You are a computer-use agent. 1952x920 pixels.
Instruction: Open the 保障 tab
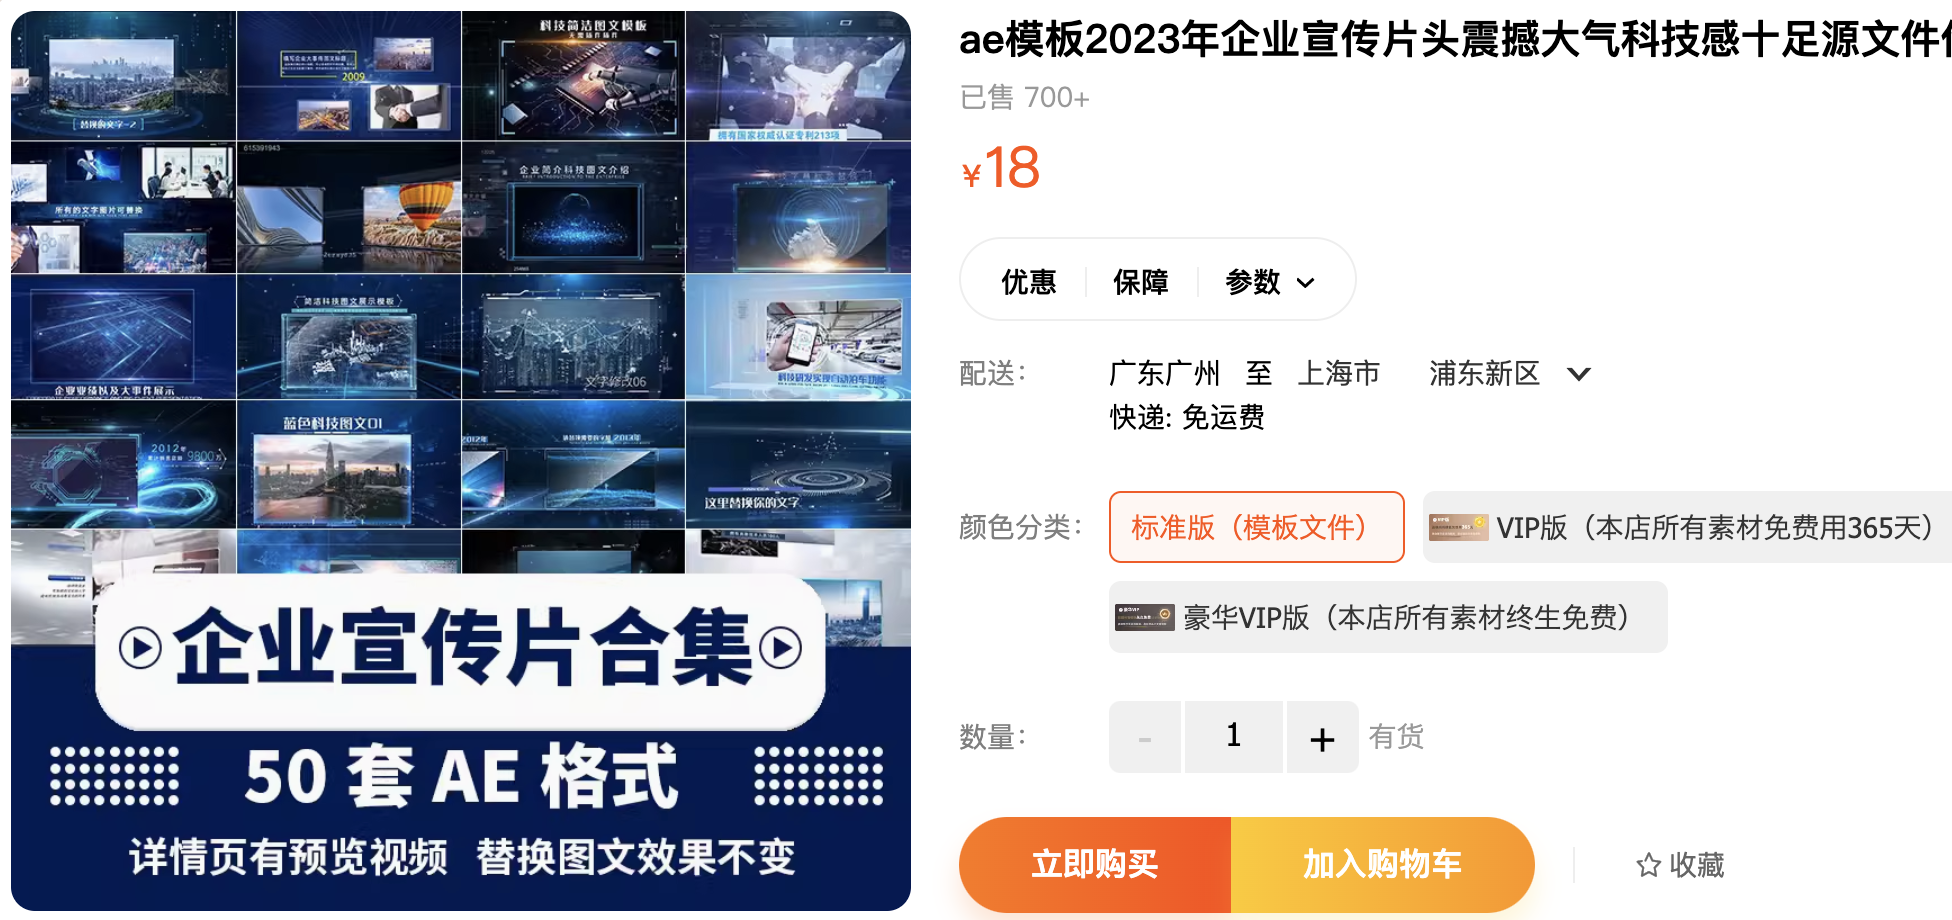[1140, 282]
